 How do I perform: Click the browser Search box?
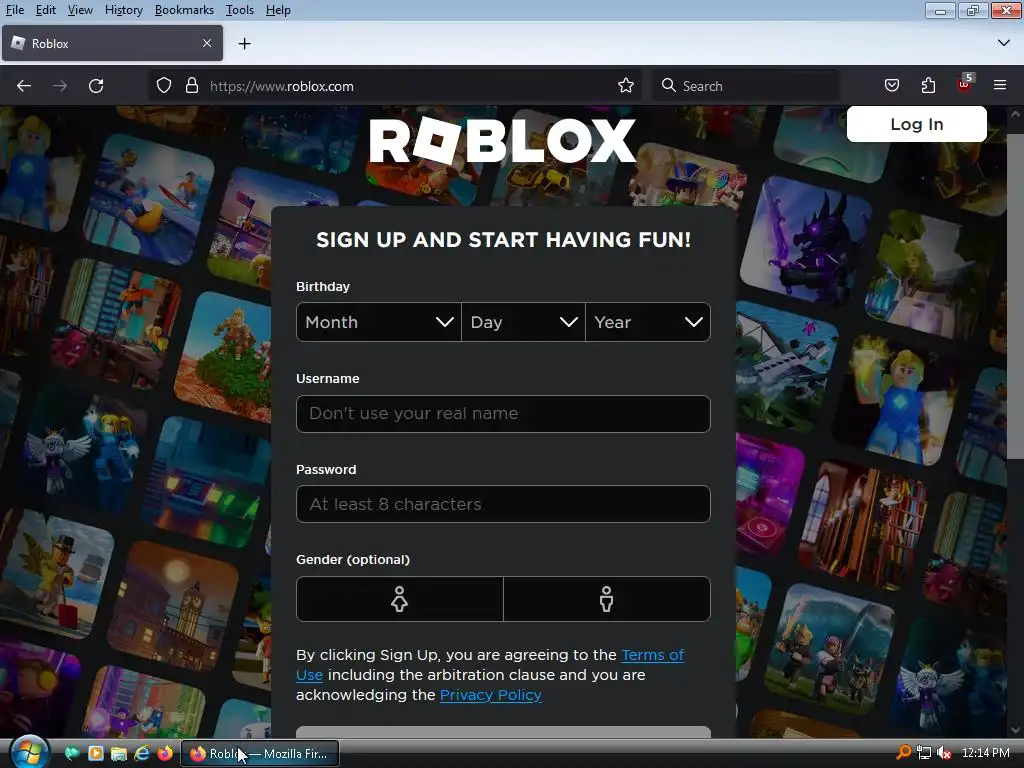point(746,86)
